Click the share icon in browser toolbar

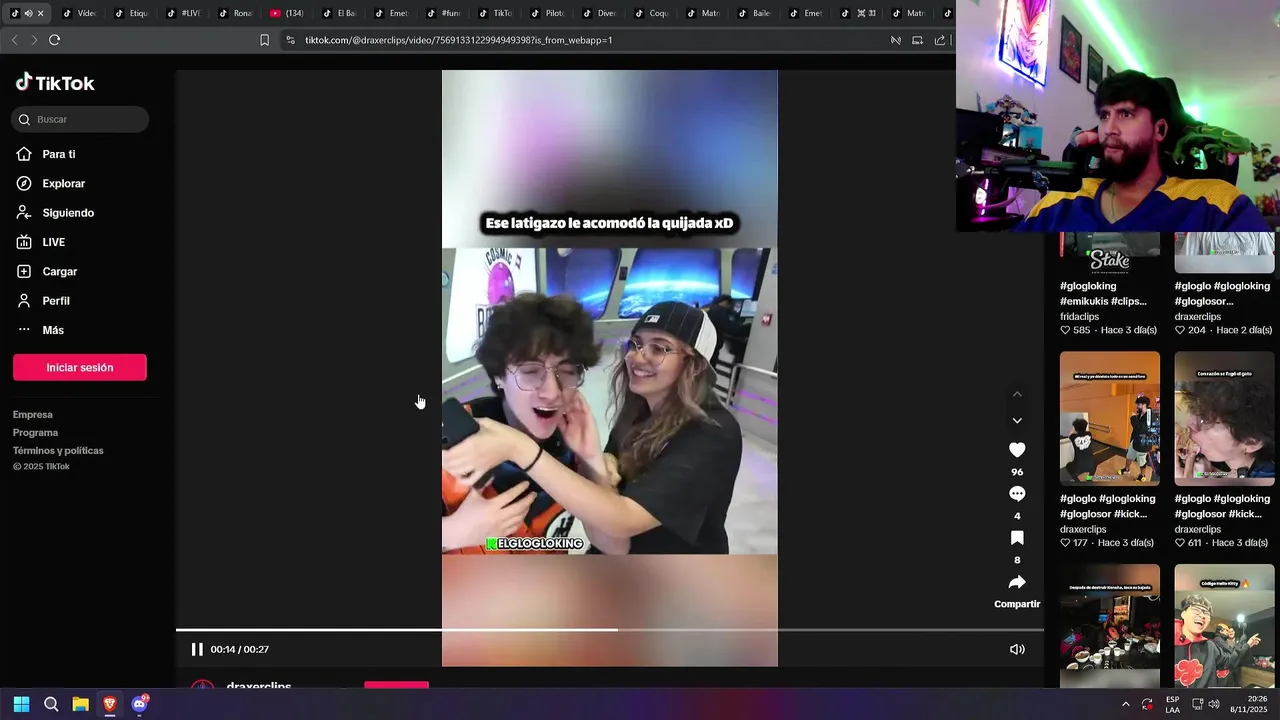(940, 40)
